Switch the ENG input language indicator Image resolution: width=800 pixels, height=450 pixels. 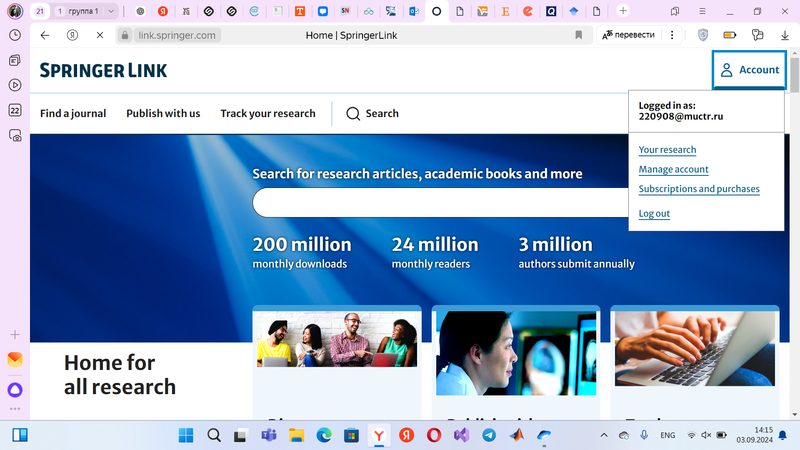tap(667, 435)
